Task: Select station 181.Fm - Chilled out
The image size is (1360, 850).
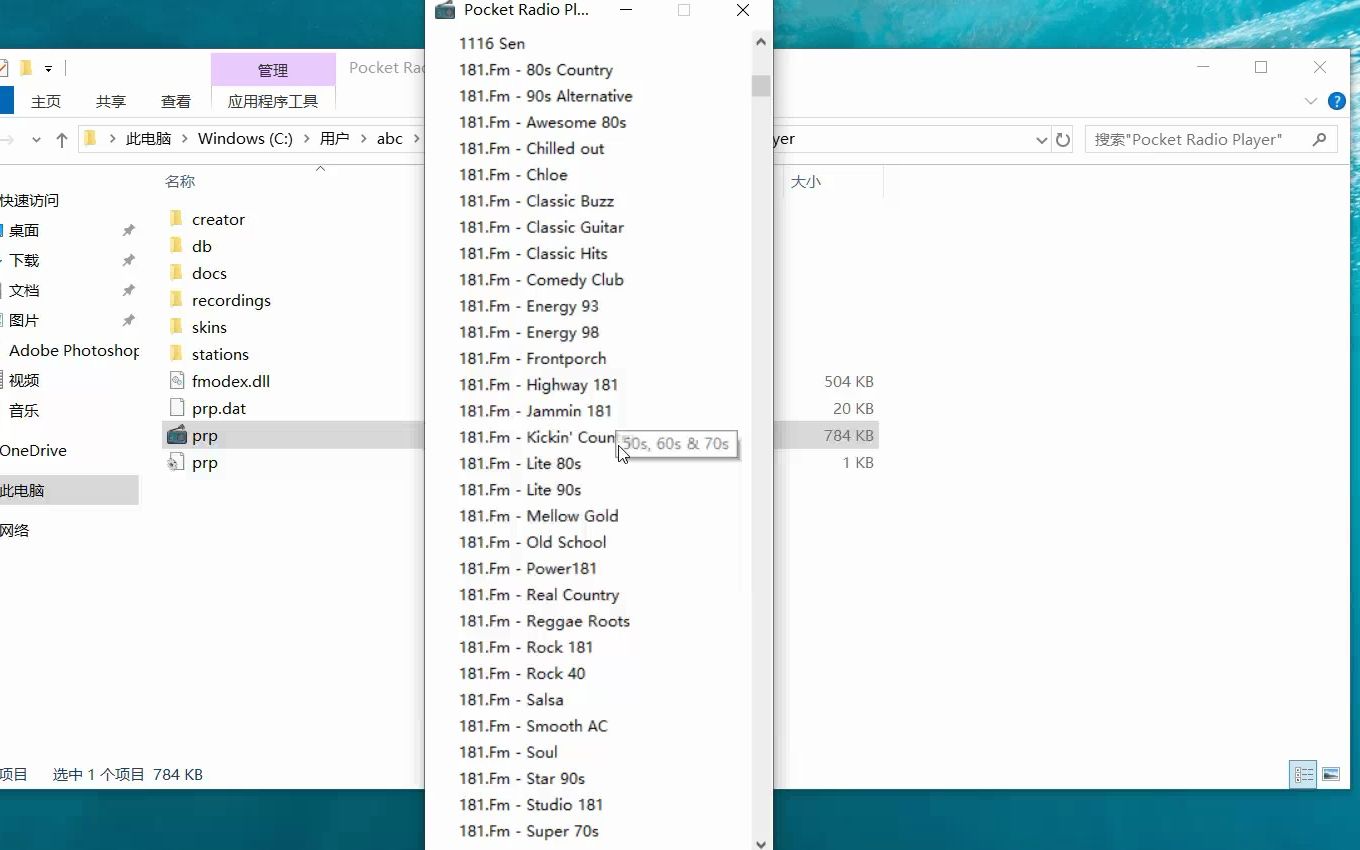Action: tap(532, 148)
